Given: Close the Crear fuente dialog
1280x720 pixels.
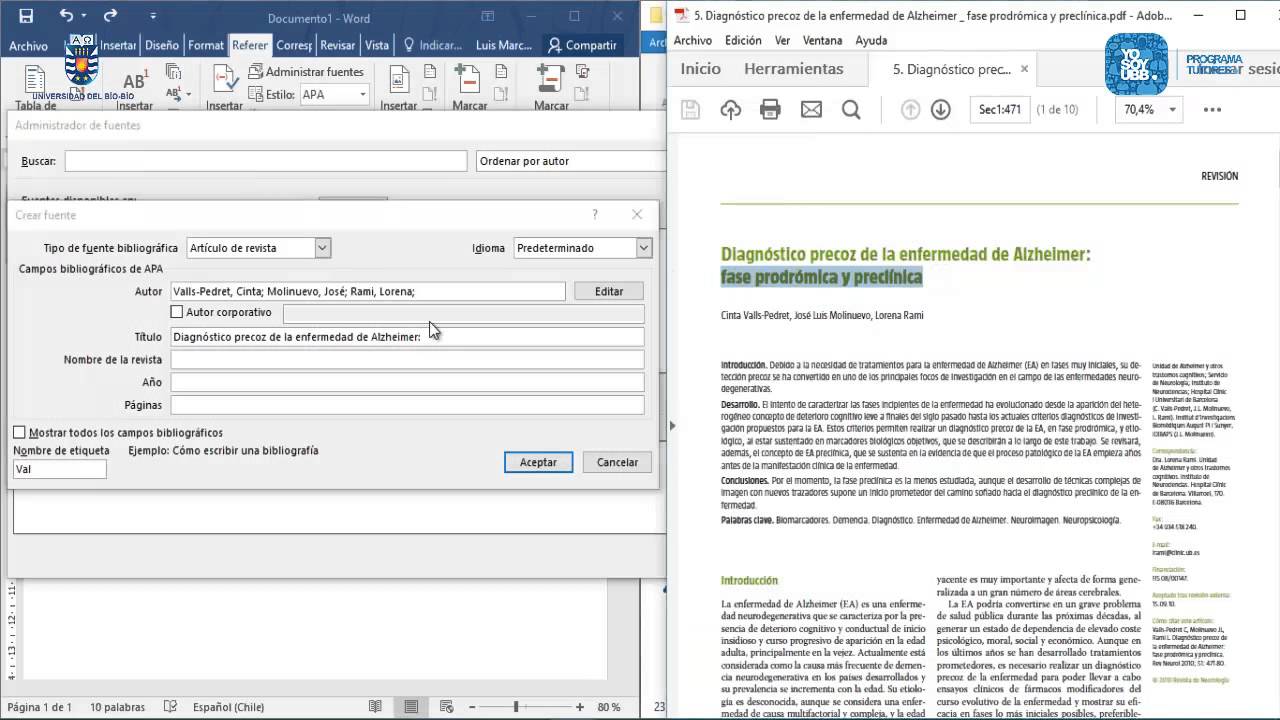Looking at the screenshot, I should [637, 215].
